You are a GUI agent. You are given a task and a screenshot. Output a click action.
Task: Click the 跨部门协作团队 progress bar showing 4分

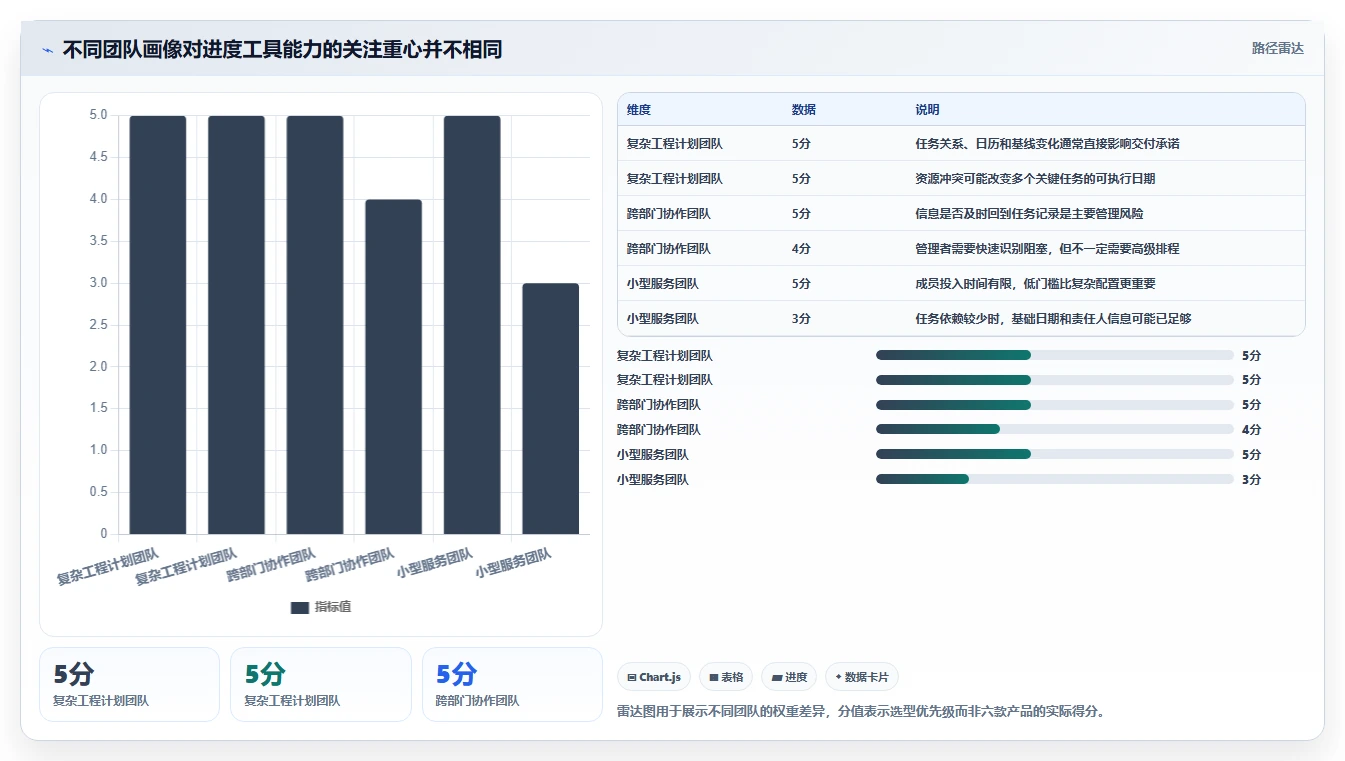click(x=1054, y=429)
